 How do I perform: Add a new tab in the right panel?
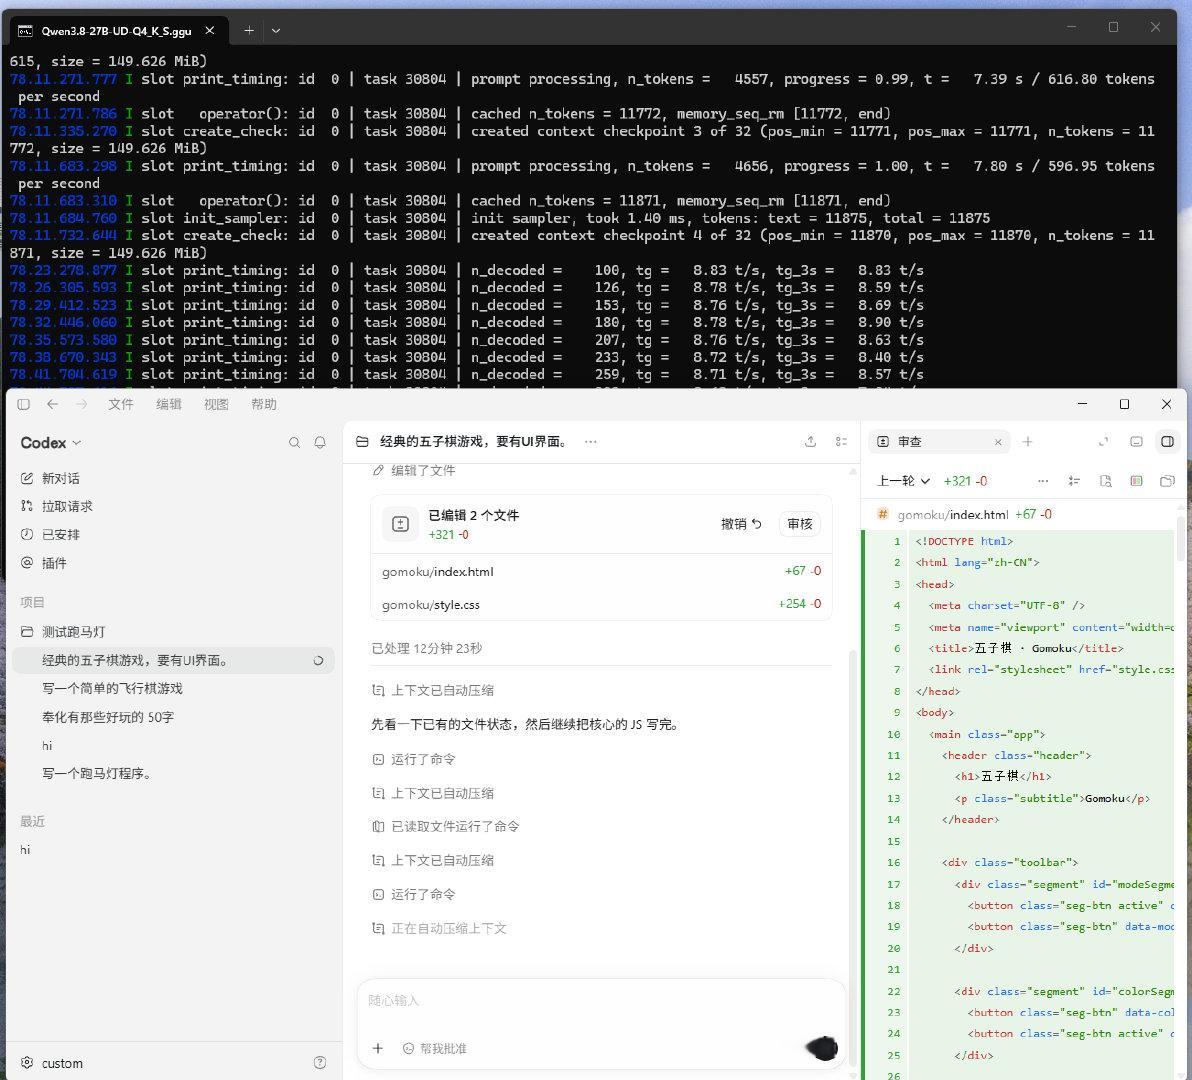point(1028,442)
